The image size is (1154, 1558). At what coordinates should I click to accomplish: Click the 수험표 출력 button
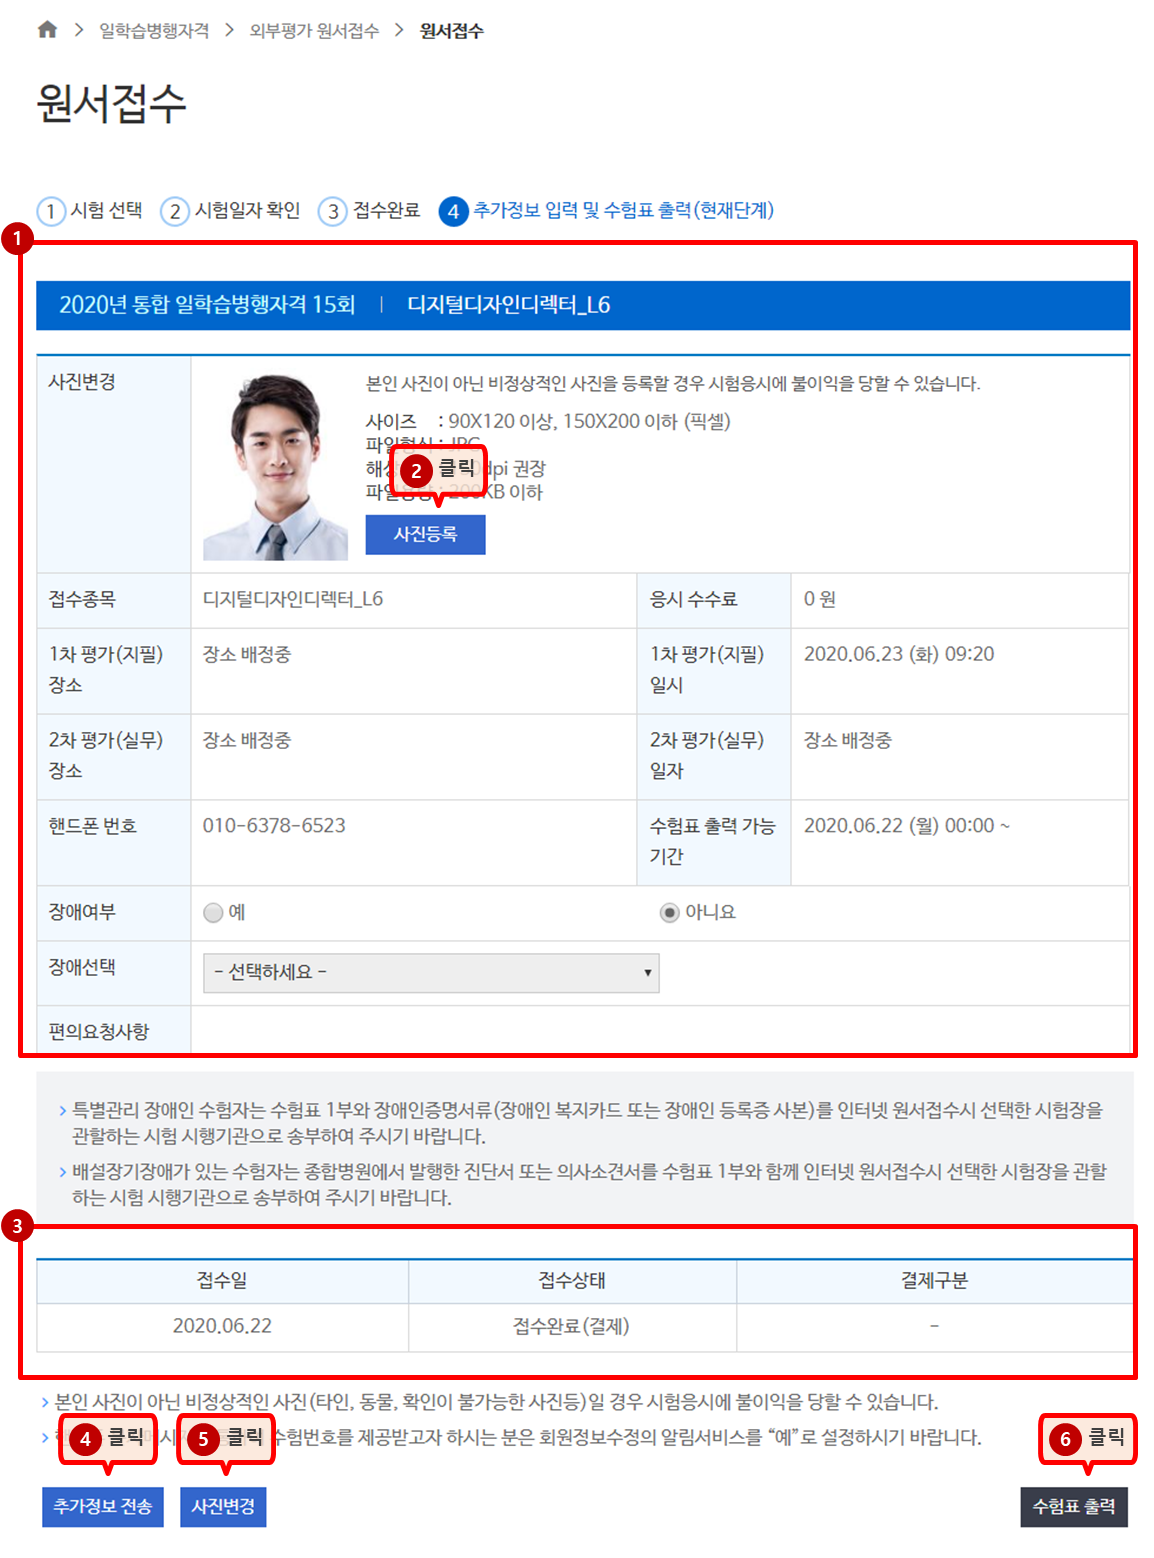(x=1074, y=1506)
